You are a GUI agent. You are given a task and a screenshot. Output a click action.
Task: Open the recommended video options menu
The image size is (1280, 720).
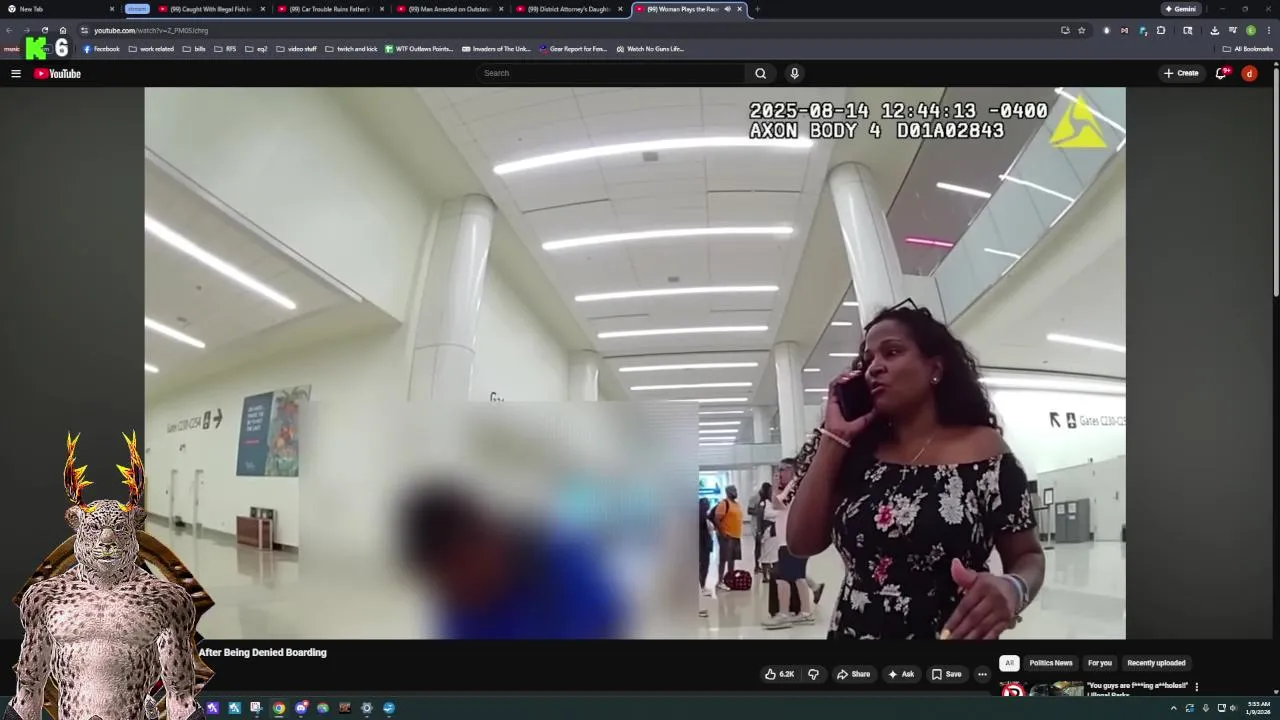(x=1196, y=687)
